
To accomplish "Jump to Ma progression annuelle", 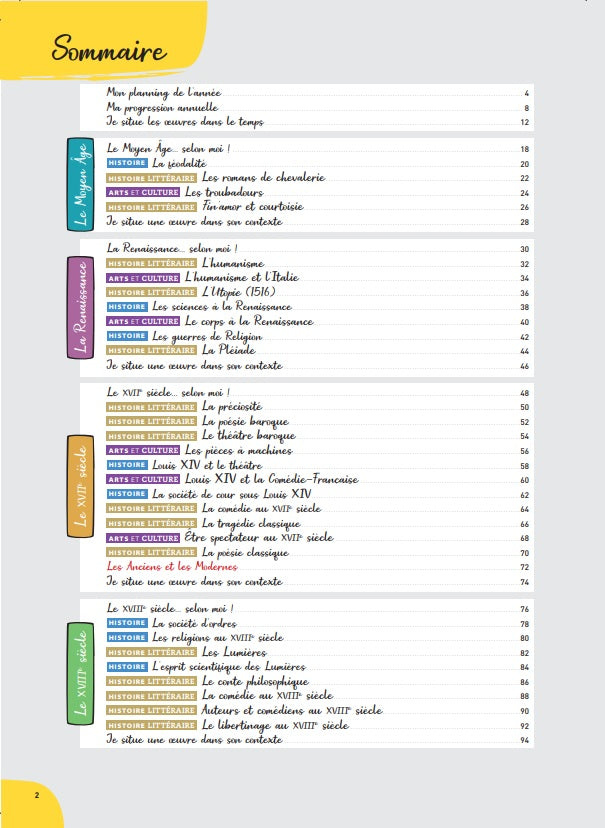I will pyautogui.click(x=162, y=107).
